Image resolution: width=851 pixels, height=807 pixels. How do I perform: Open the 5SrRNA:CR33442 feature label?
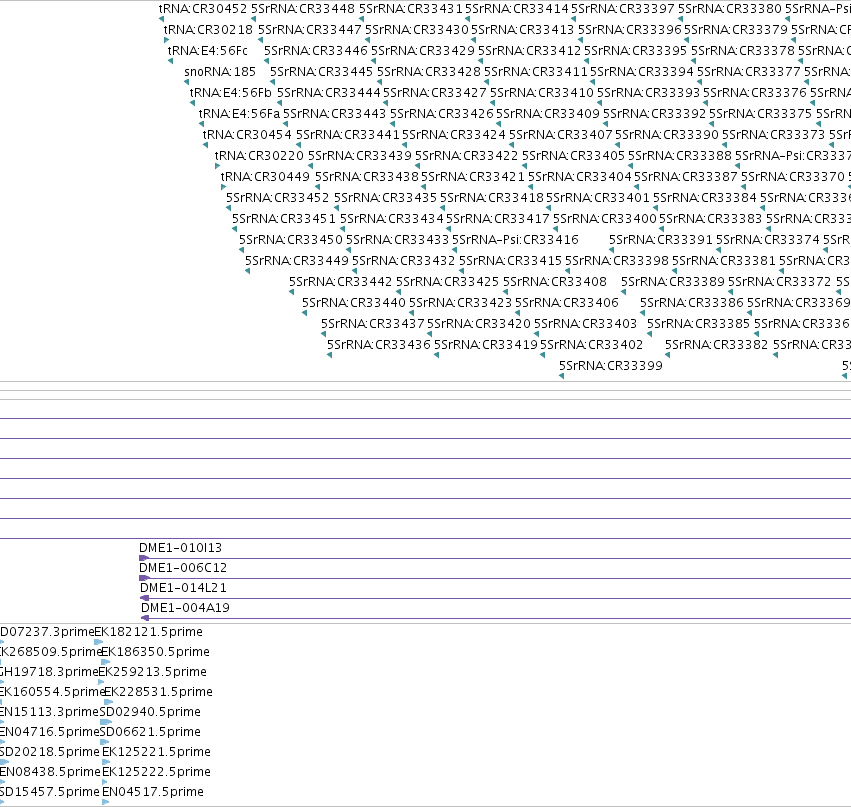(x=340, y=282)
